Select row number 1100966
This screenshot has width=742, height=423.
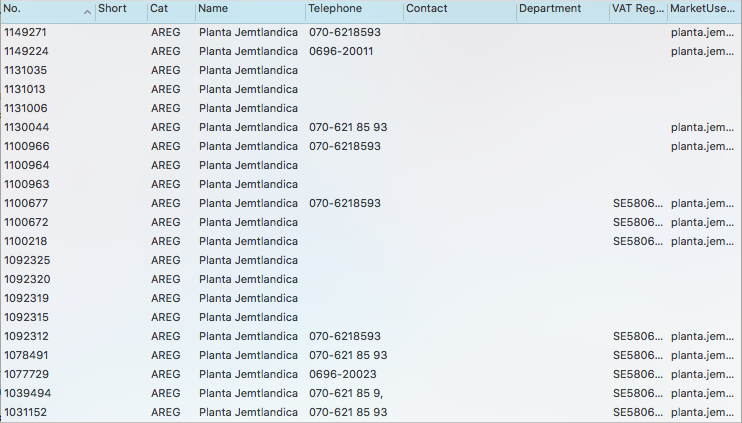[x=371, y=146]
